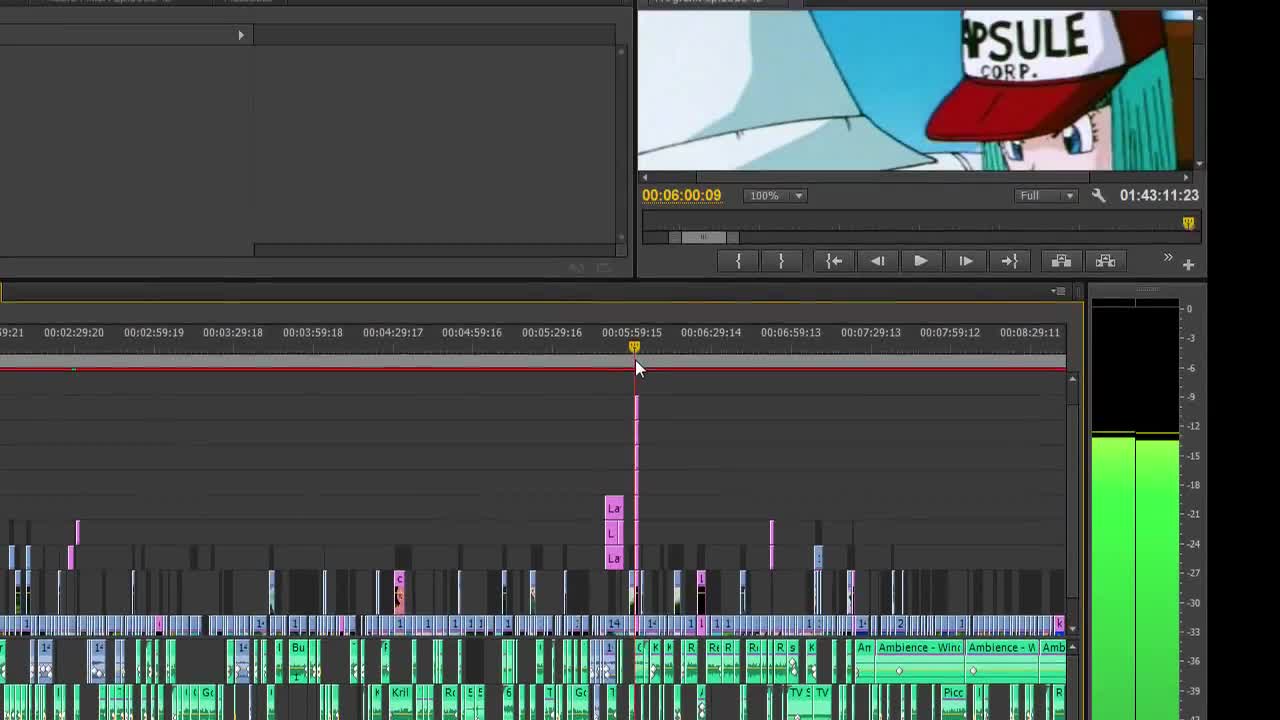Click the Mark In button
1280x720 pixels.
click(738, 261)
